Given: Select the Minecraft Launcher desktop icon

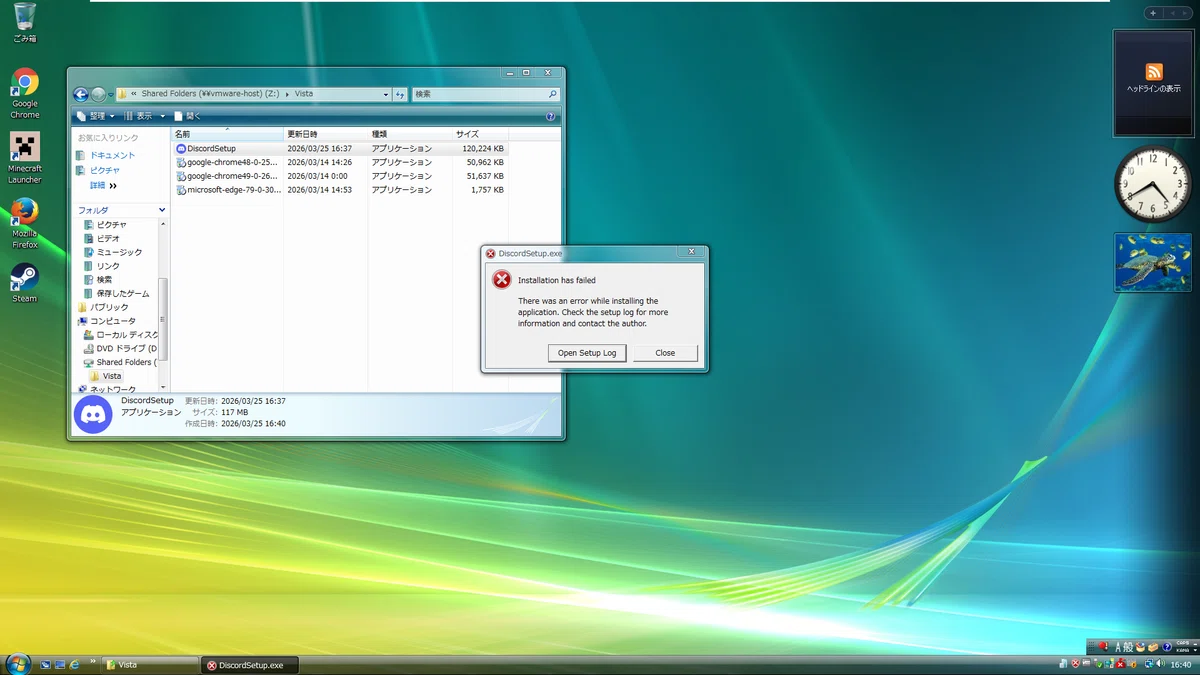Looking at the screenshot, I should (x=25, y=158).
